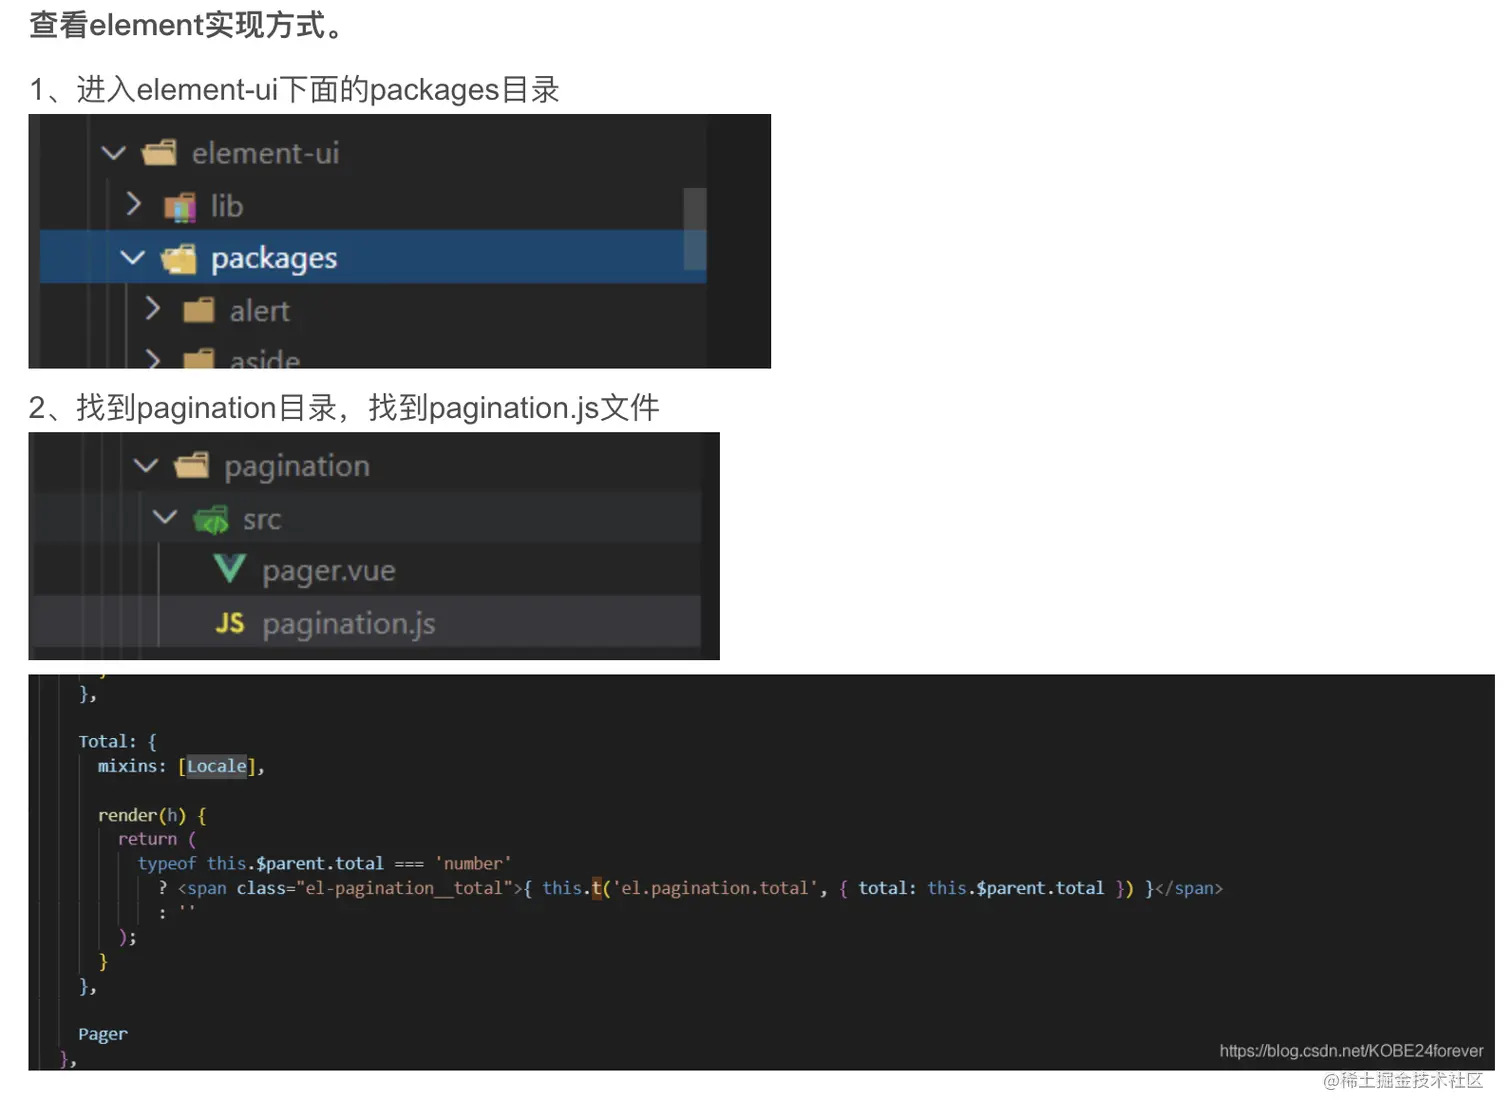Collapse the pagination folder chevron
This screenshot has width=1512, height=1119.
point(146,466)
